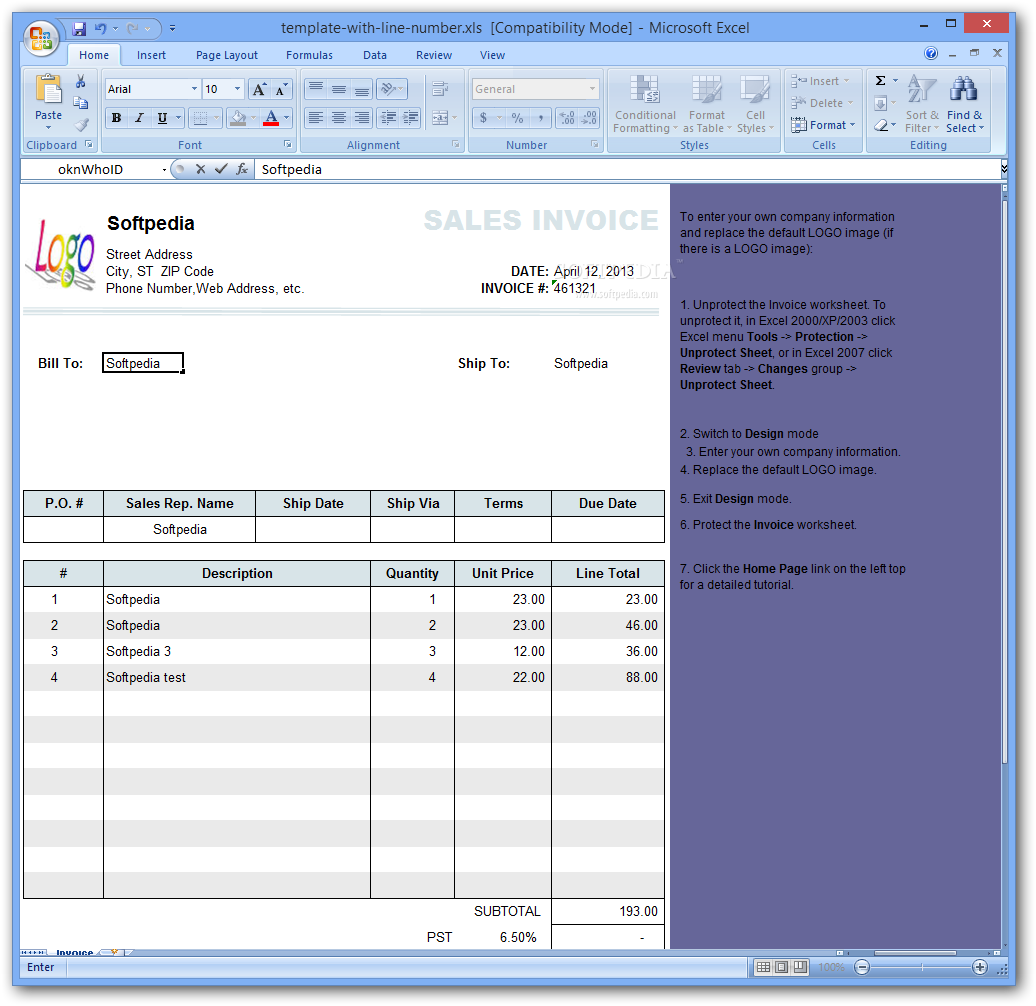Toggle Wrap Text

[x=439, y=89]
